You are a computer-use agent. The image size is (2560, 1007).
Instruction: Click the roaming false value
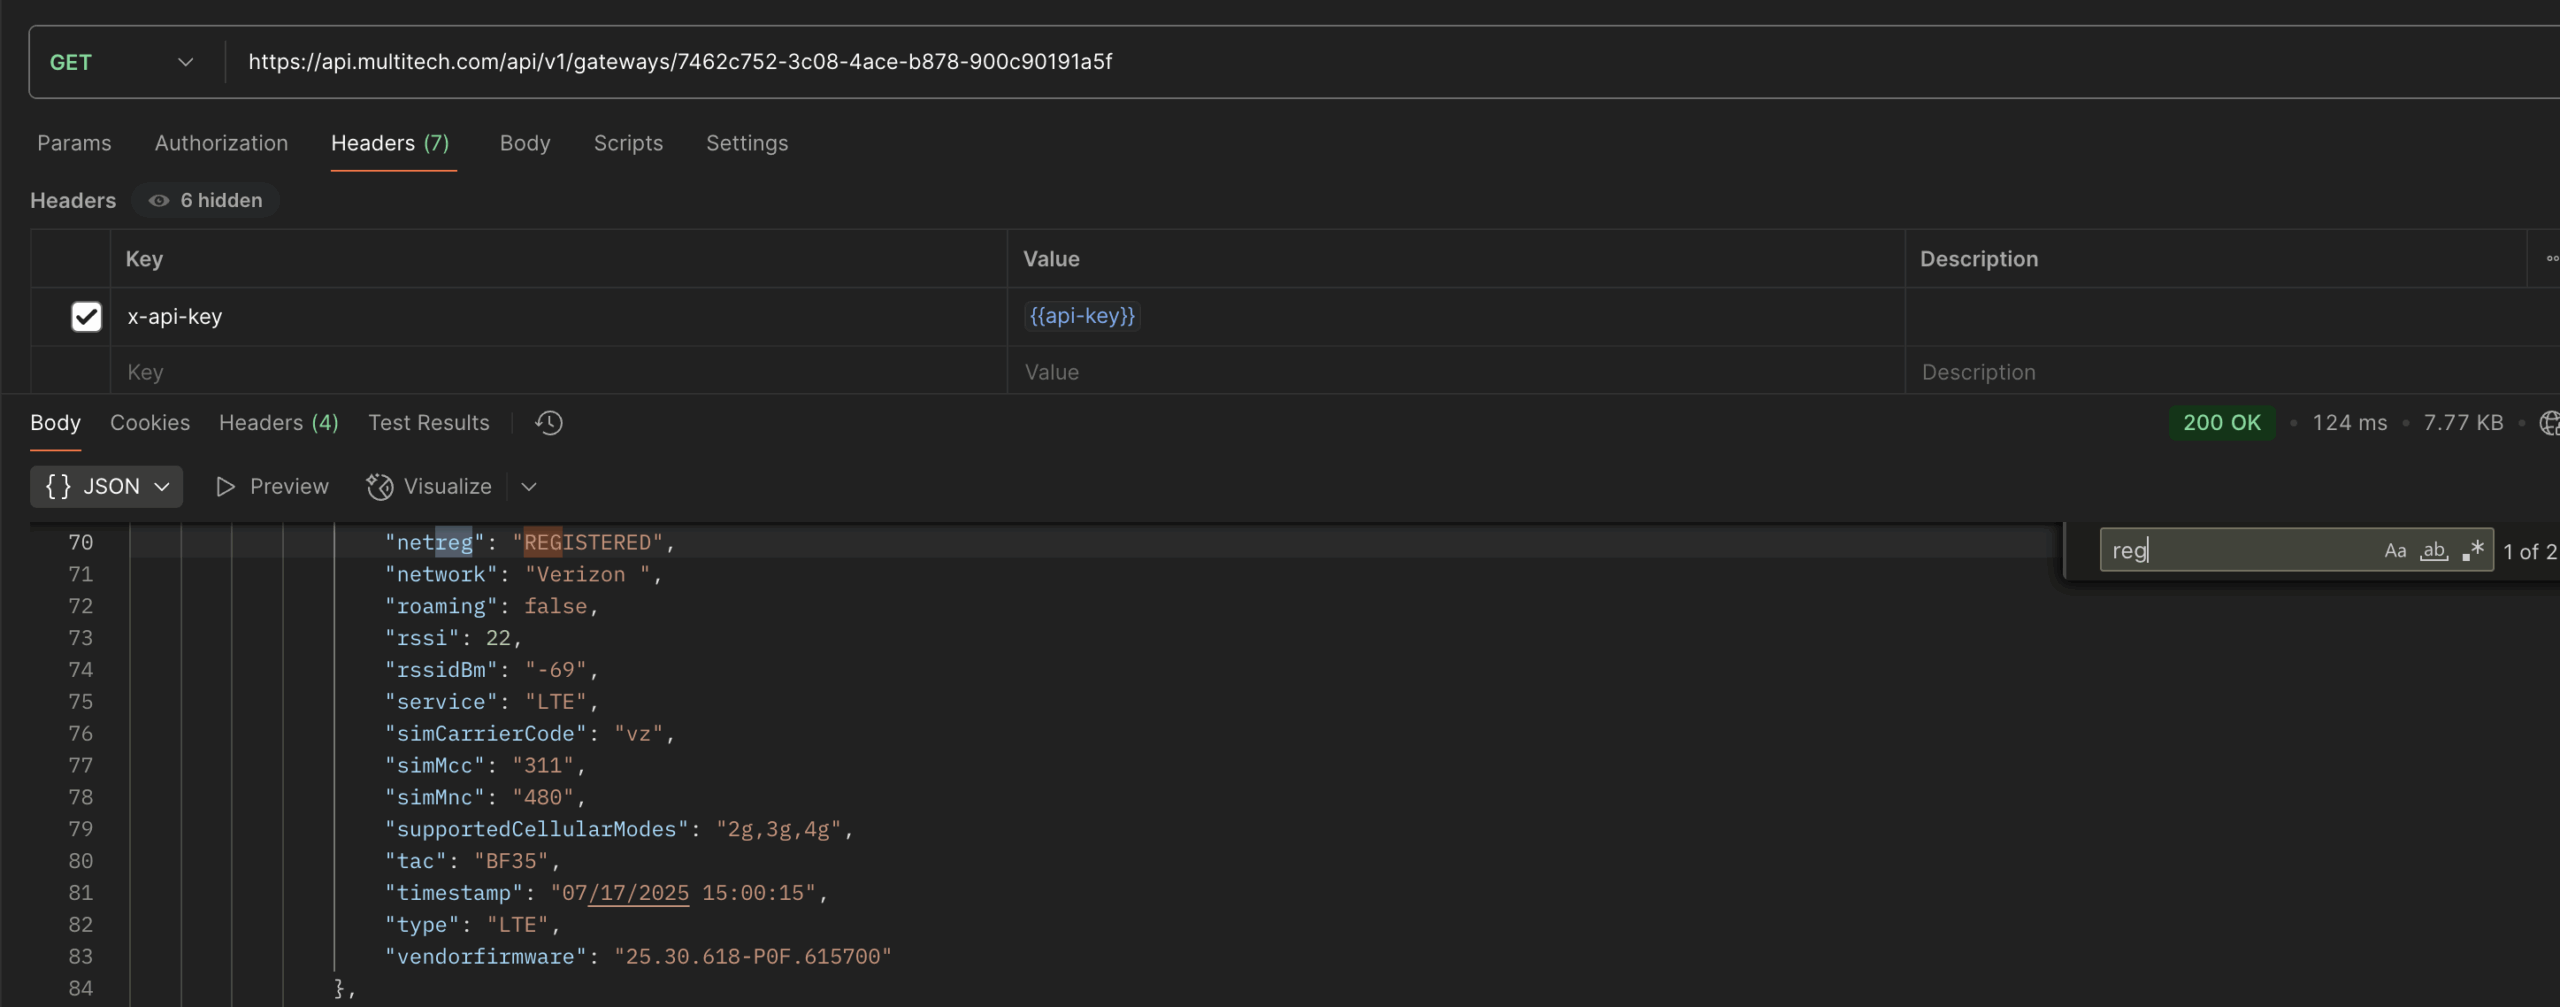point(556,607)
